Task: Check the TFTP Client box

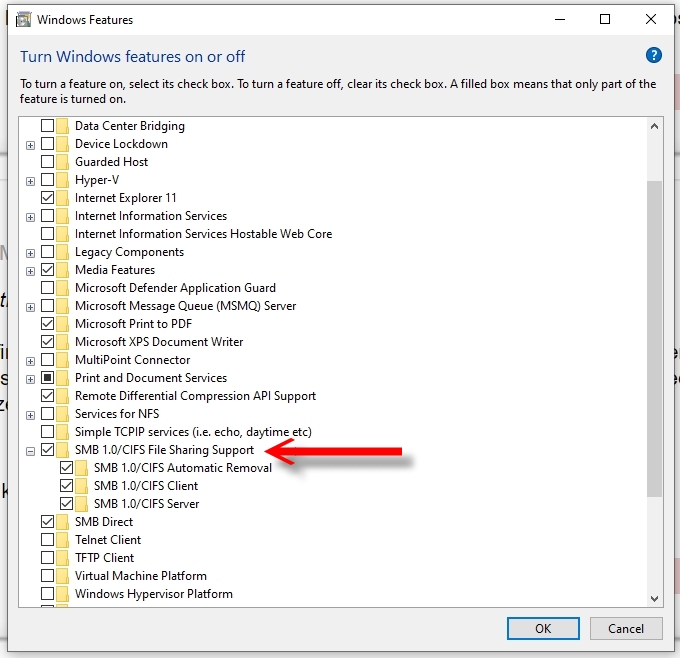Action: 47,557
